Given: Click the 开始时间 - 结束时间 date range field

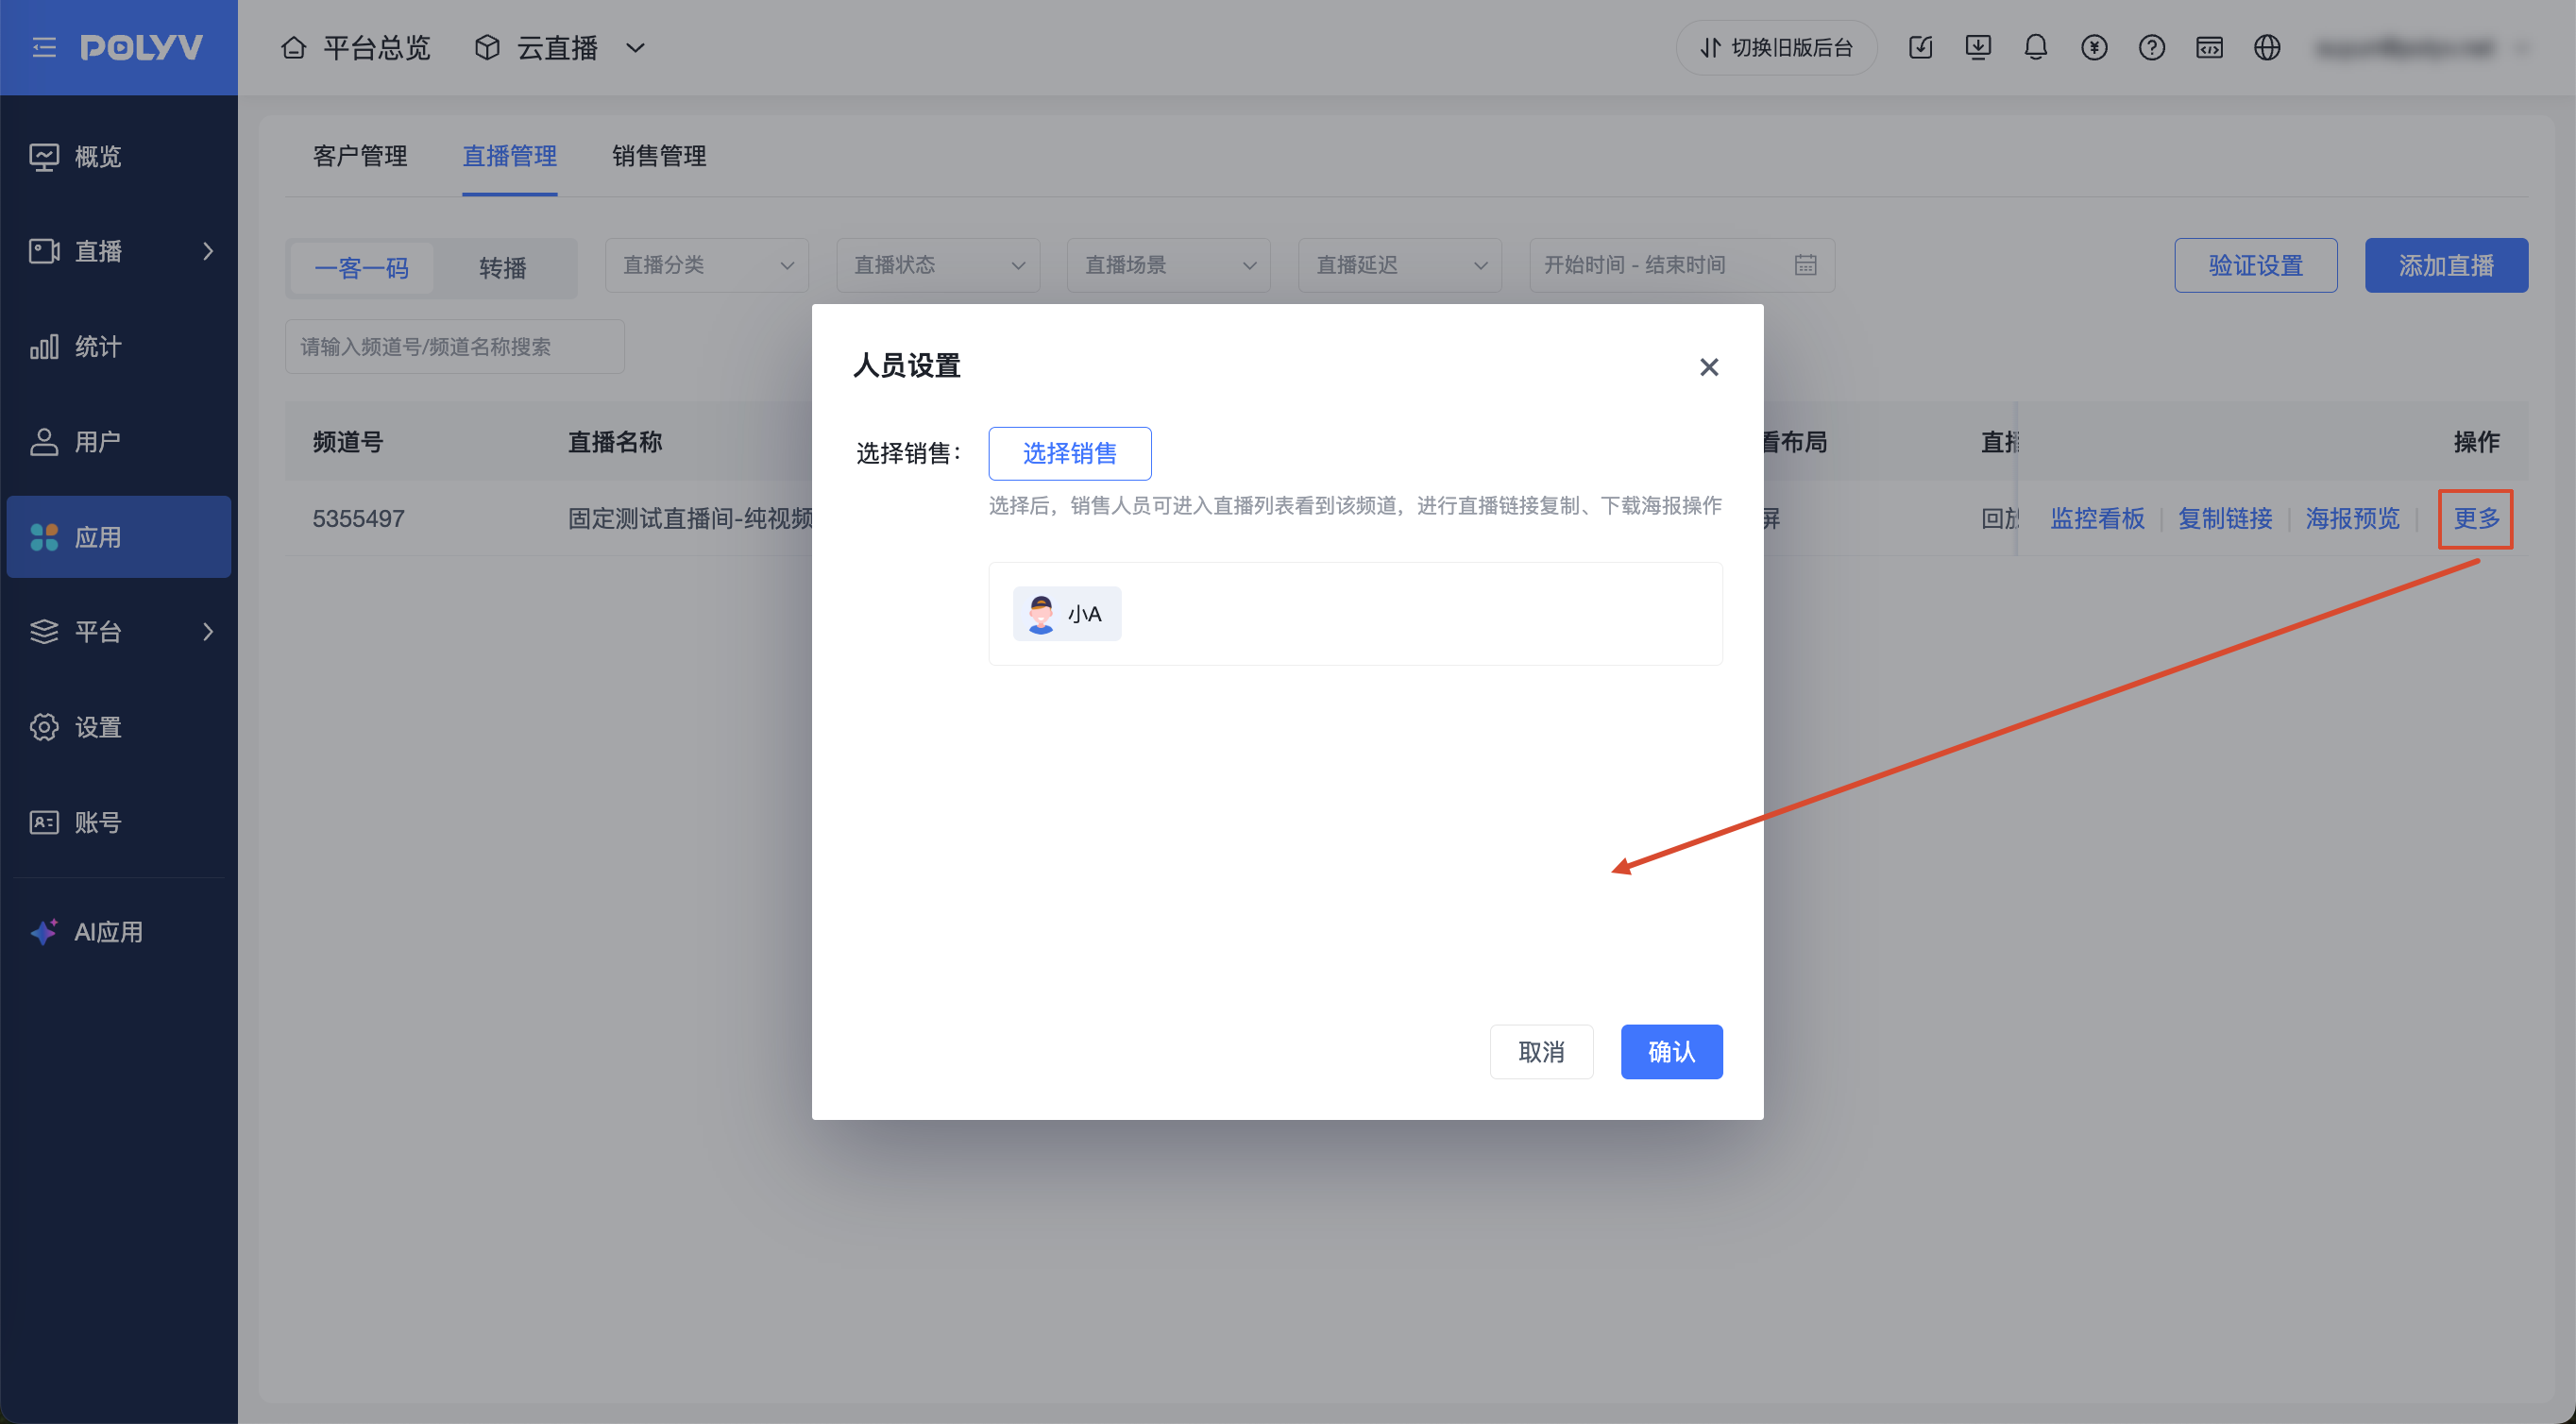Looking at the screenshot, I should [x=1682, y=265].
